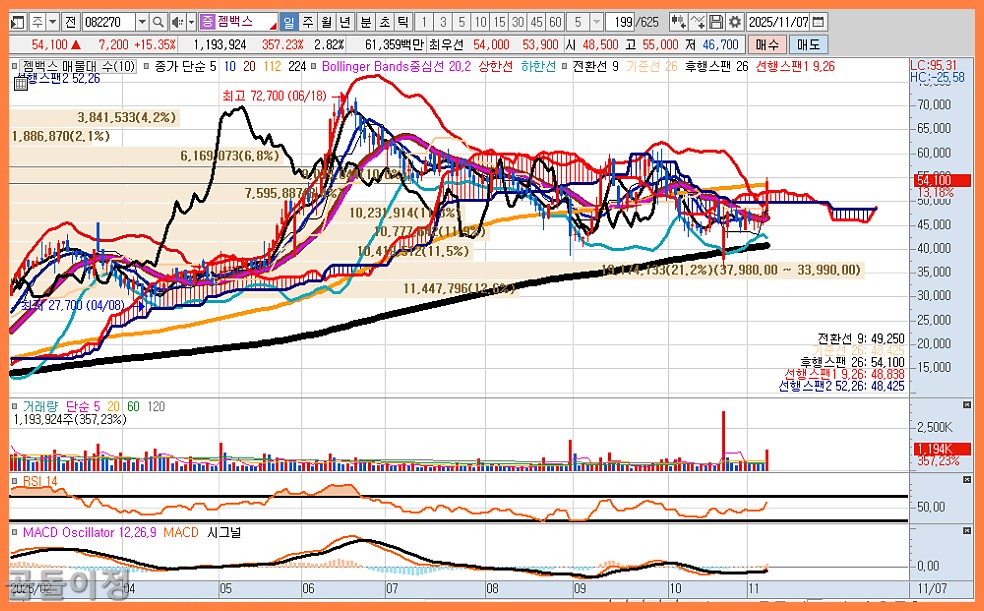This screenshot has width=984, height=611.
Task: Click the 최고 72,700 (06/18) high marker
Action: coord(275,96)
